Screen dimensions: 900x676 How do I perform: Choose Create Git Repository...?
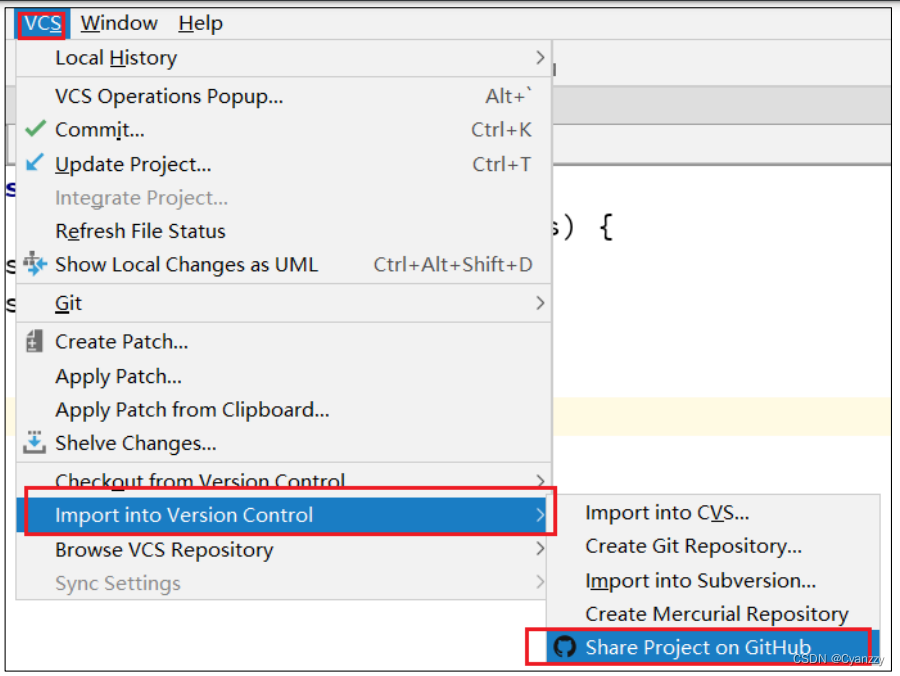point(713,546)
